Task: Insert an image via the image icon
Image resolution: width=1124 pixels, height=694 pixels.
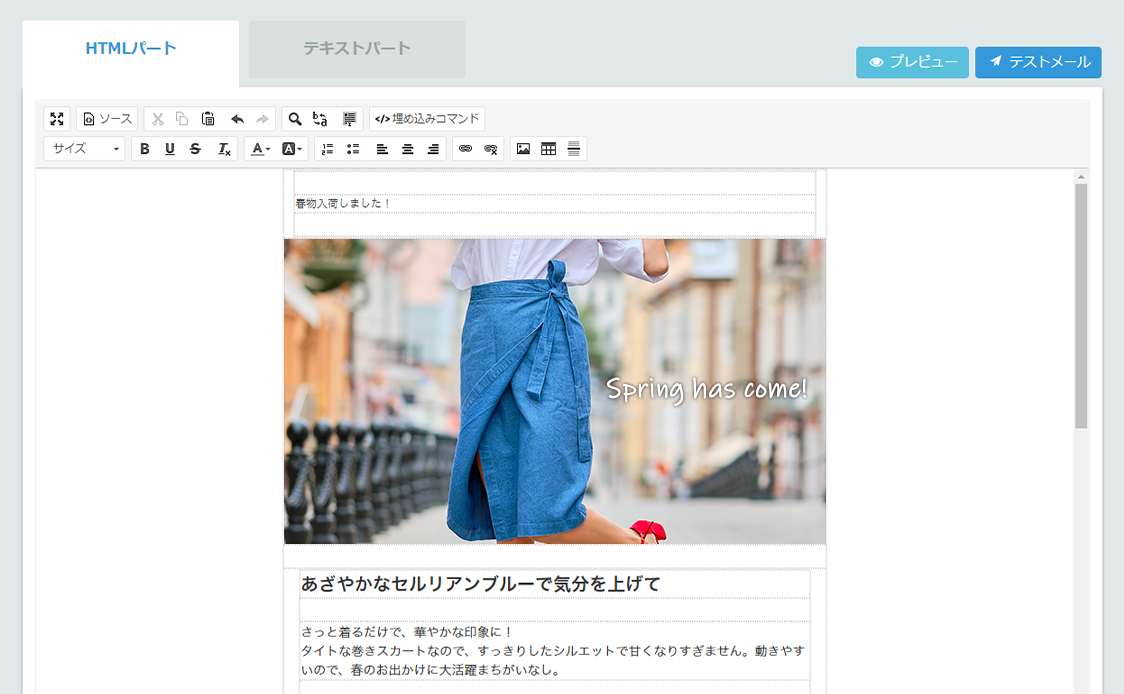Action: (x=523, y=149)
